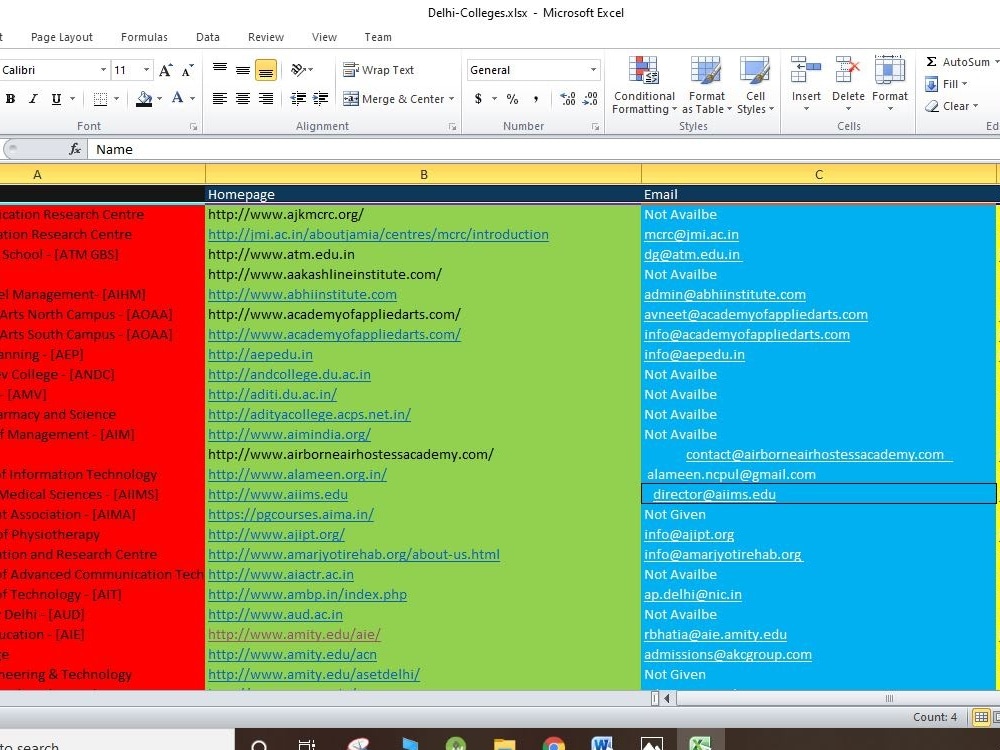Apply Accounting dollar number format
This screenshot has height=750, width=1000.
tap(478, 99)
